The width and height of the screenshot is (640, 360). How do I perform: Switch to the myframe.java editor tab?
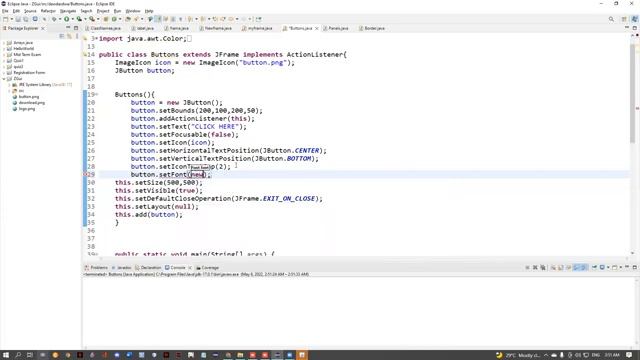click(257, 29)
